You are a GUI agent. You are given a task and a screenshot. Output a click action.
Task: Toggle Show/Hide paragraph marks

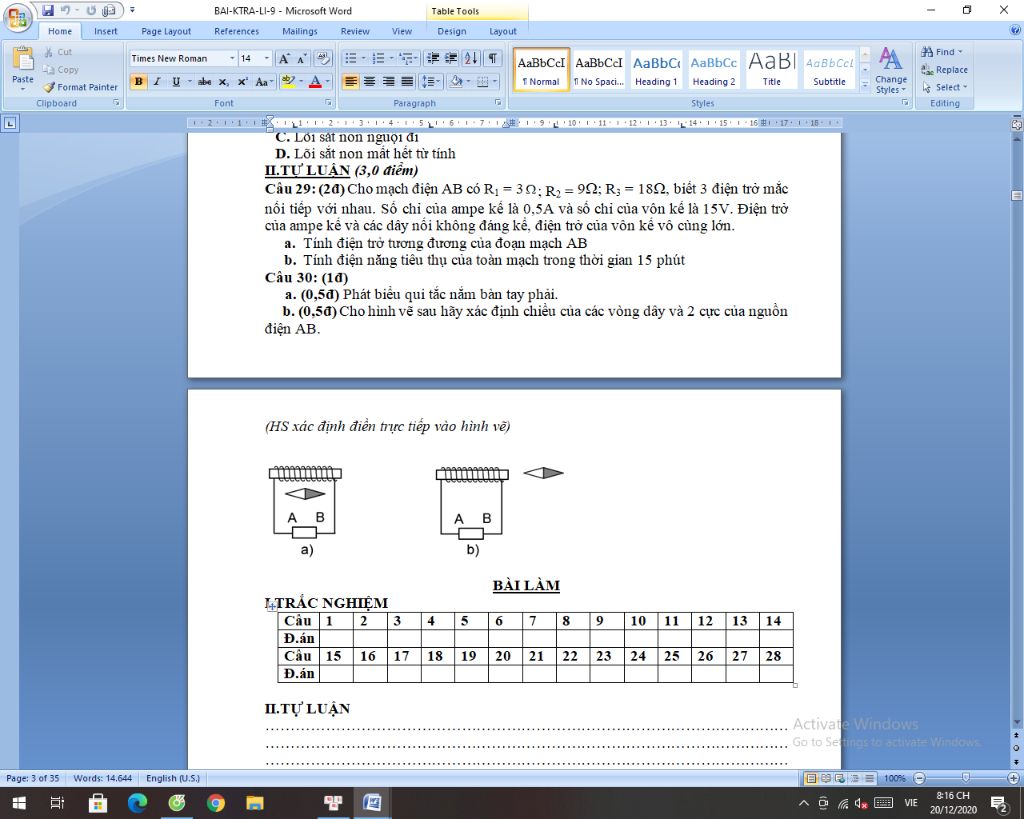pos(493,58)
